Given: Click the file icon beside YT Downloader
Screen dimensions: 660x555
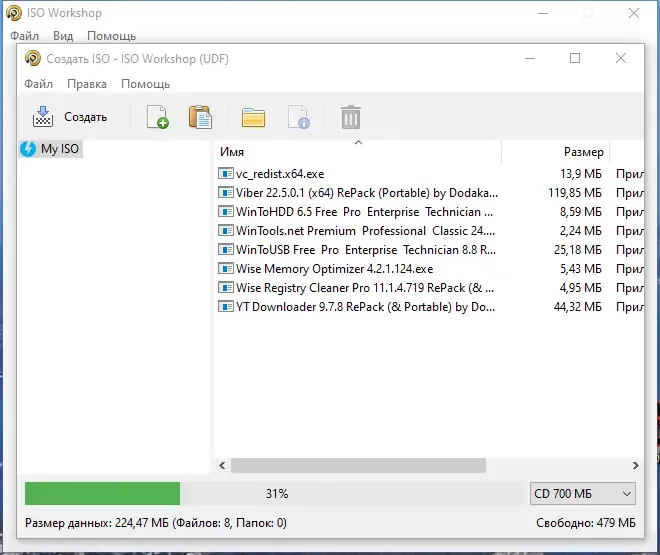Looking at the screenshot, I should pyautogui.click(x=226, y=307).
